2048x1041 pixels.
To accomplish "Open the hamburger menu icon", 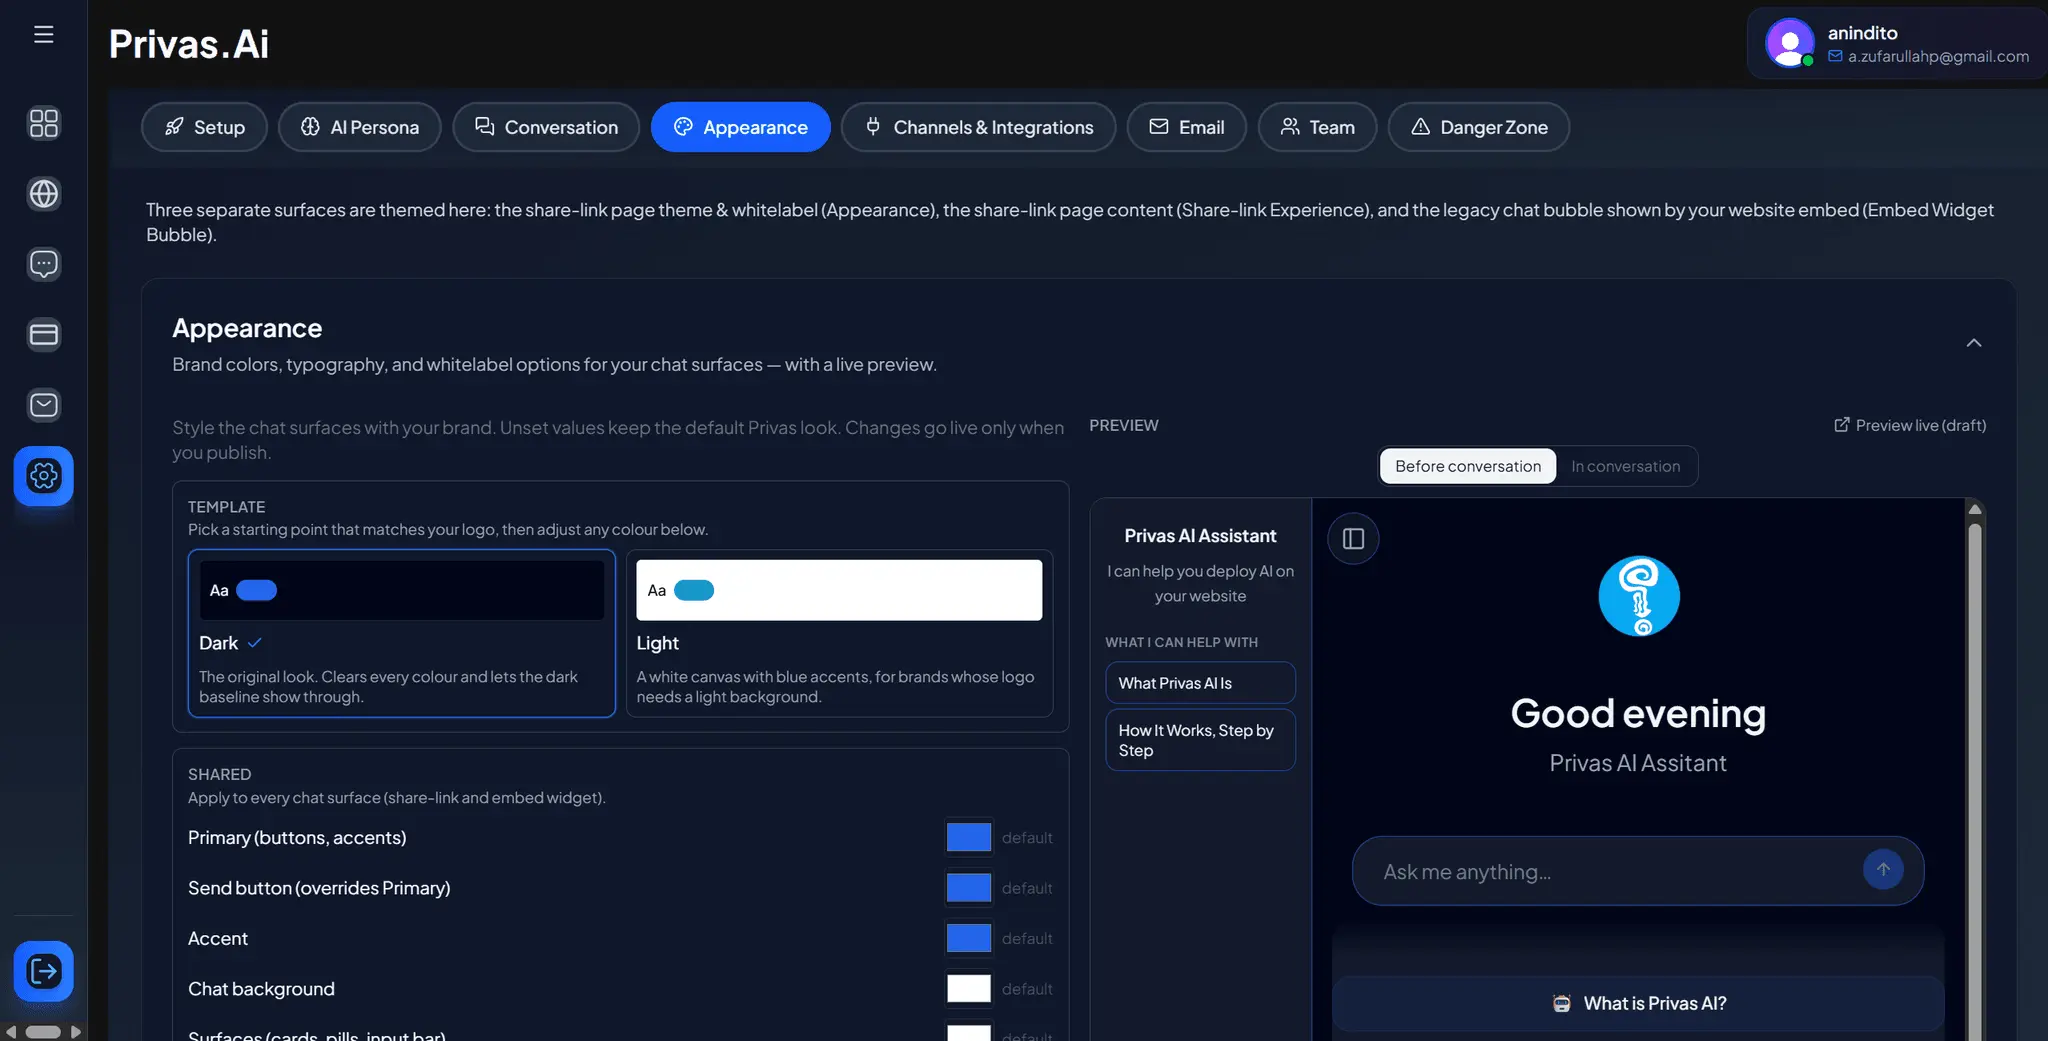I will click(43, 35).
